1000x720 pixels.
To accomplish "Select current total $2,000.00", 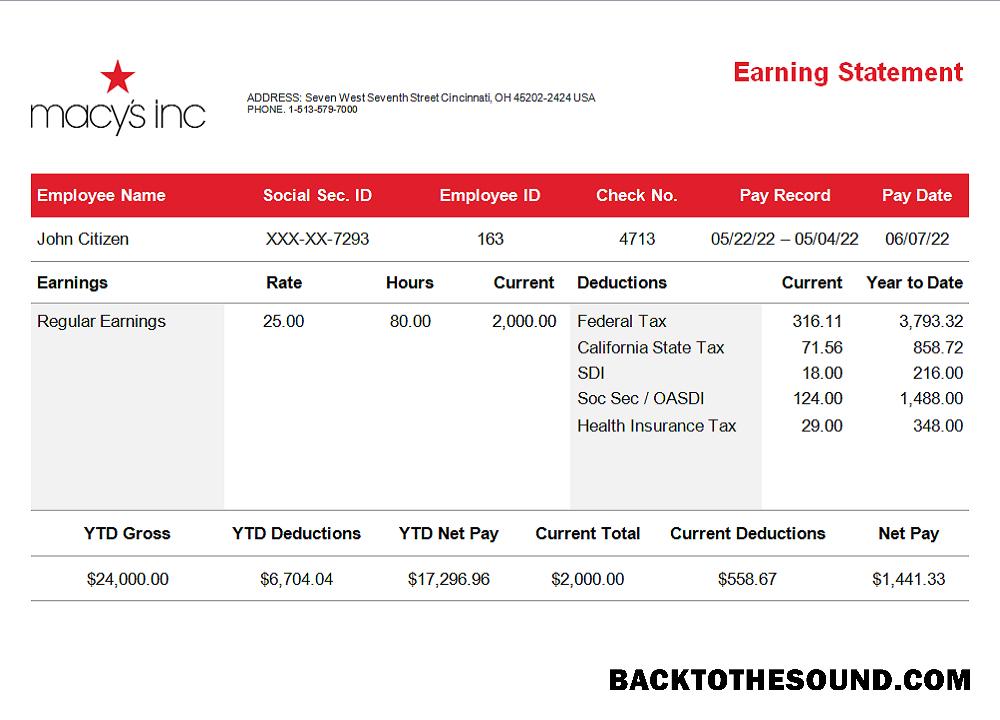I will pos(587,580).
